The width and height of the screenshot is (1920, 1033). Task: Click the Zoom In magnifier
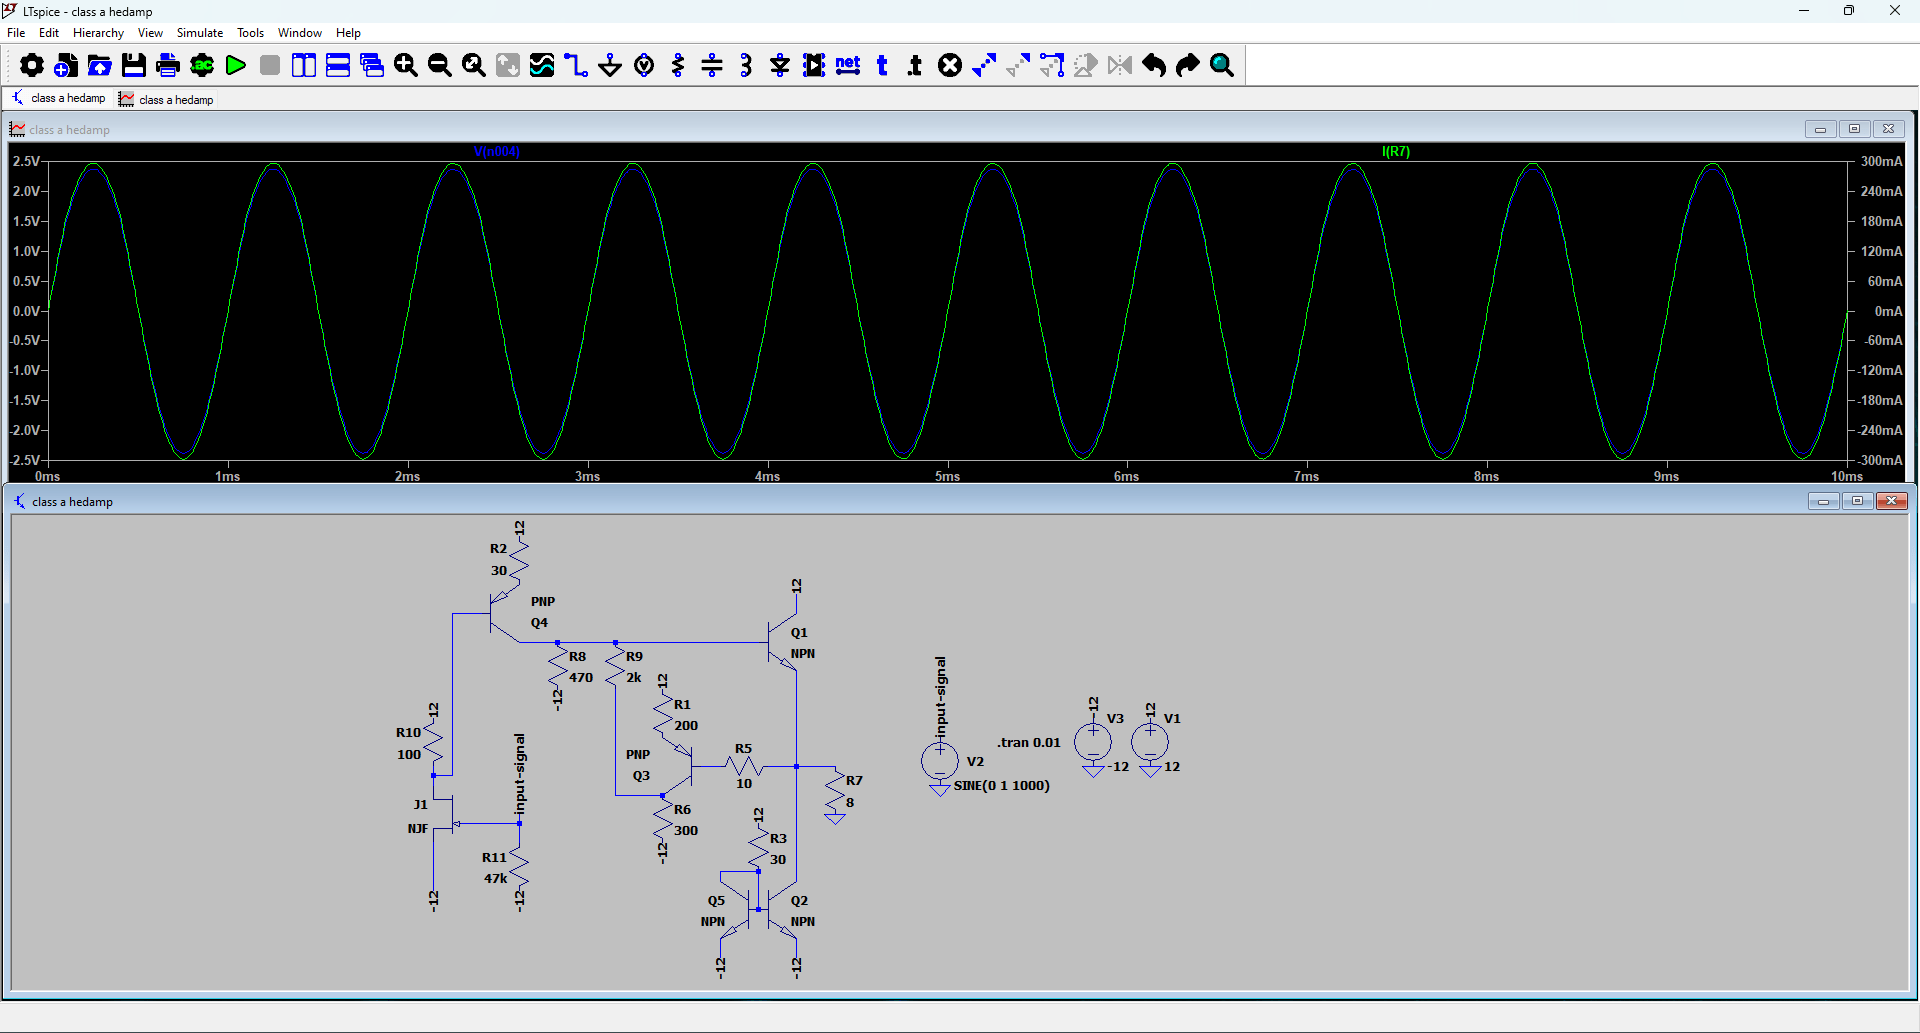click(406, 66)
